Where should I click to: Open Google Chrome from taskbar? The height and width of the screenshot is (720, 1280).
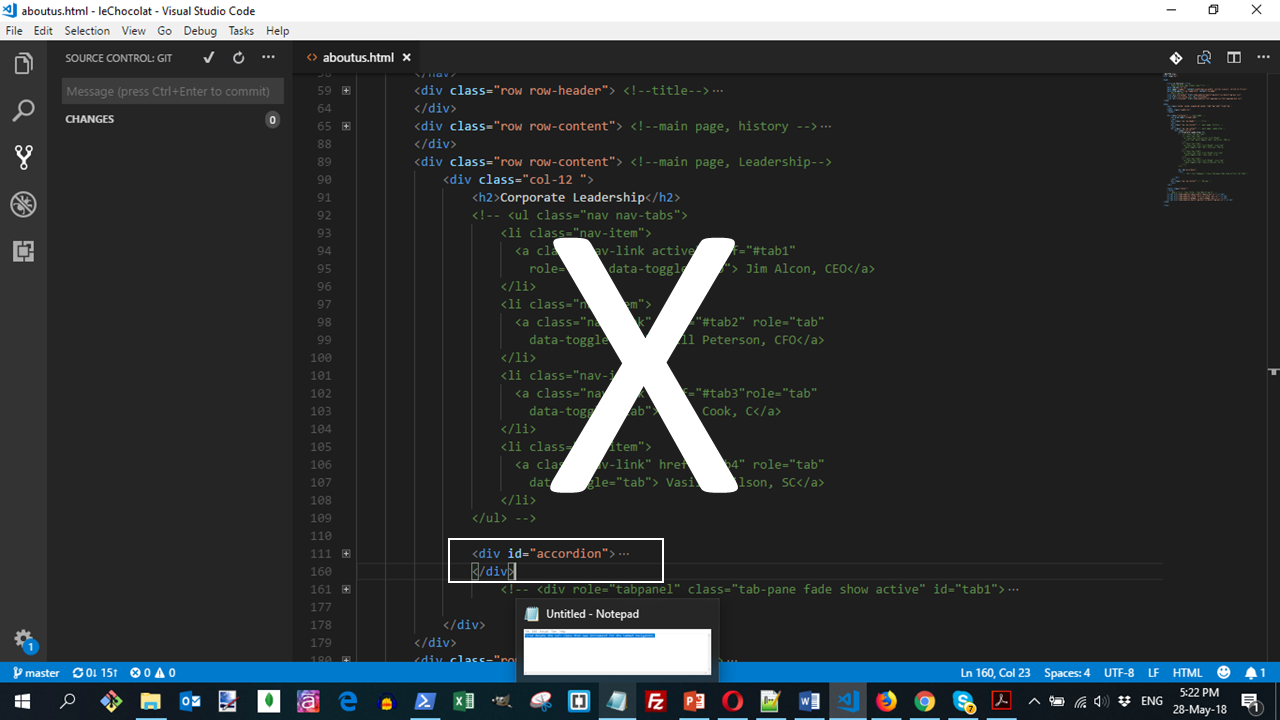pyautogui.click(x=925, y=701)
